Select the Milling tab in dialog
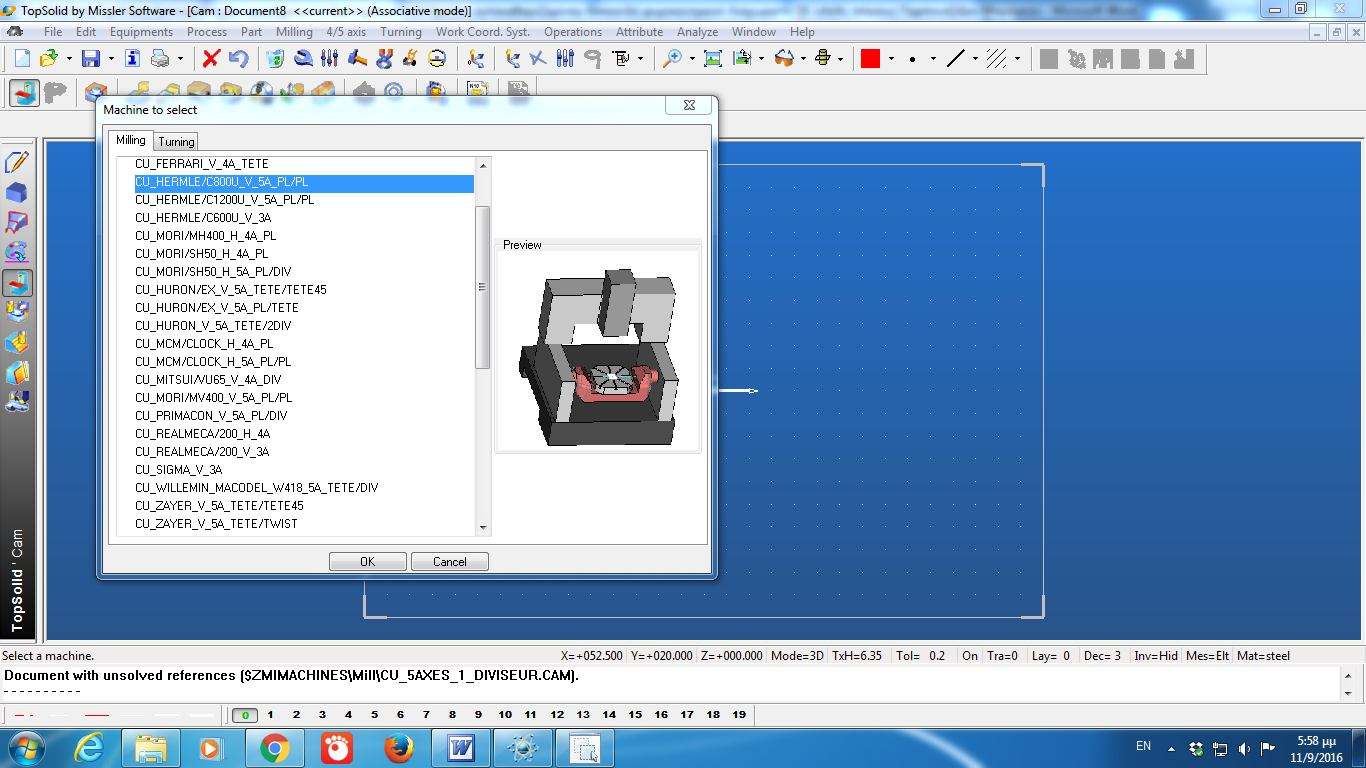The width and height of the screenshot is (1366, 768). tap(130, 140)
